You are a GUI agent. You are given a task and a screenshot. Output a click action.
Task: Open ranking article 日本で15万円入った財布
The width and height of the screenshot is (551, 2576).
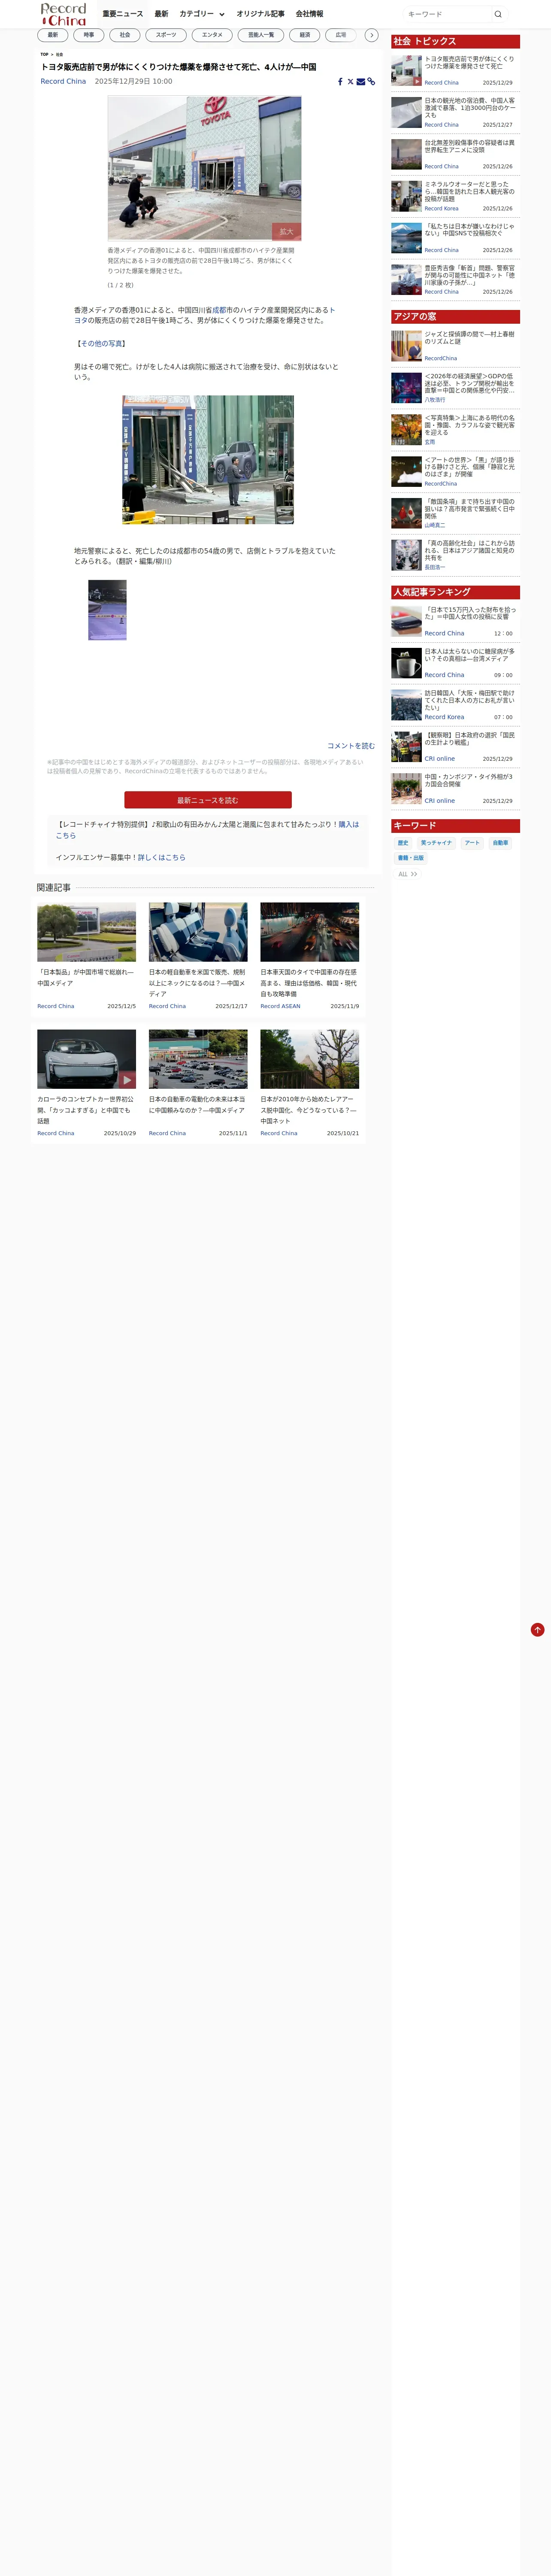pyautogui.click(x=455, y=621)
